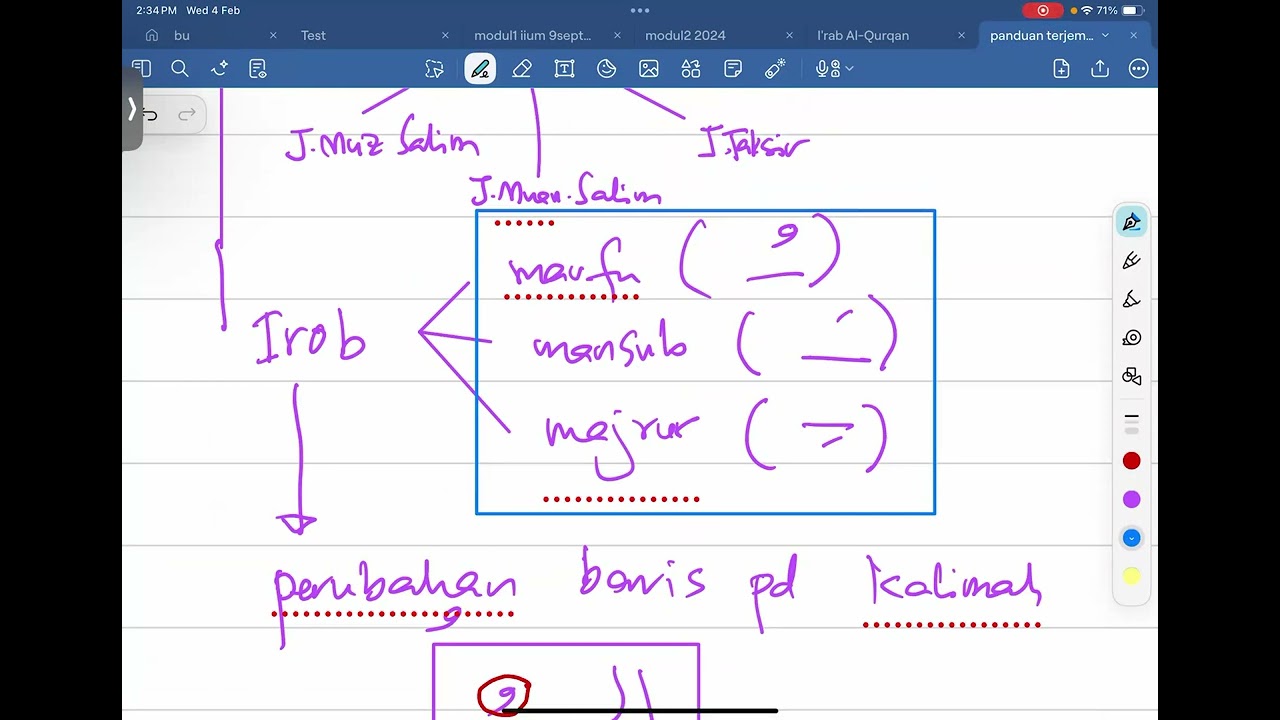
Task: Close the 'panduan terjem...' tab
Action: [1133, 35]
